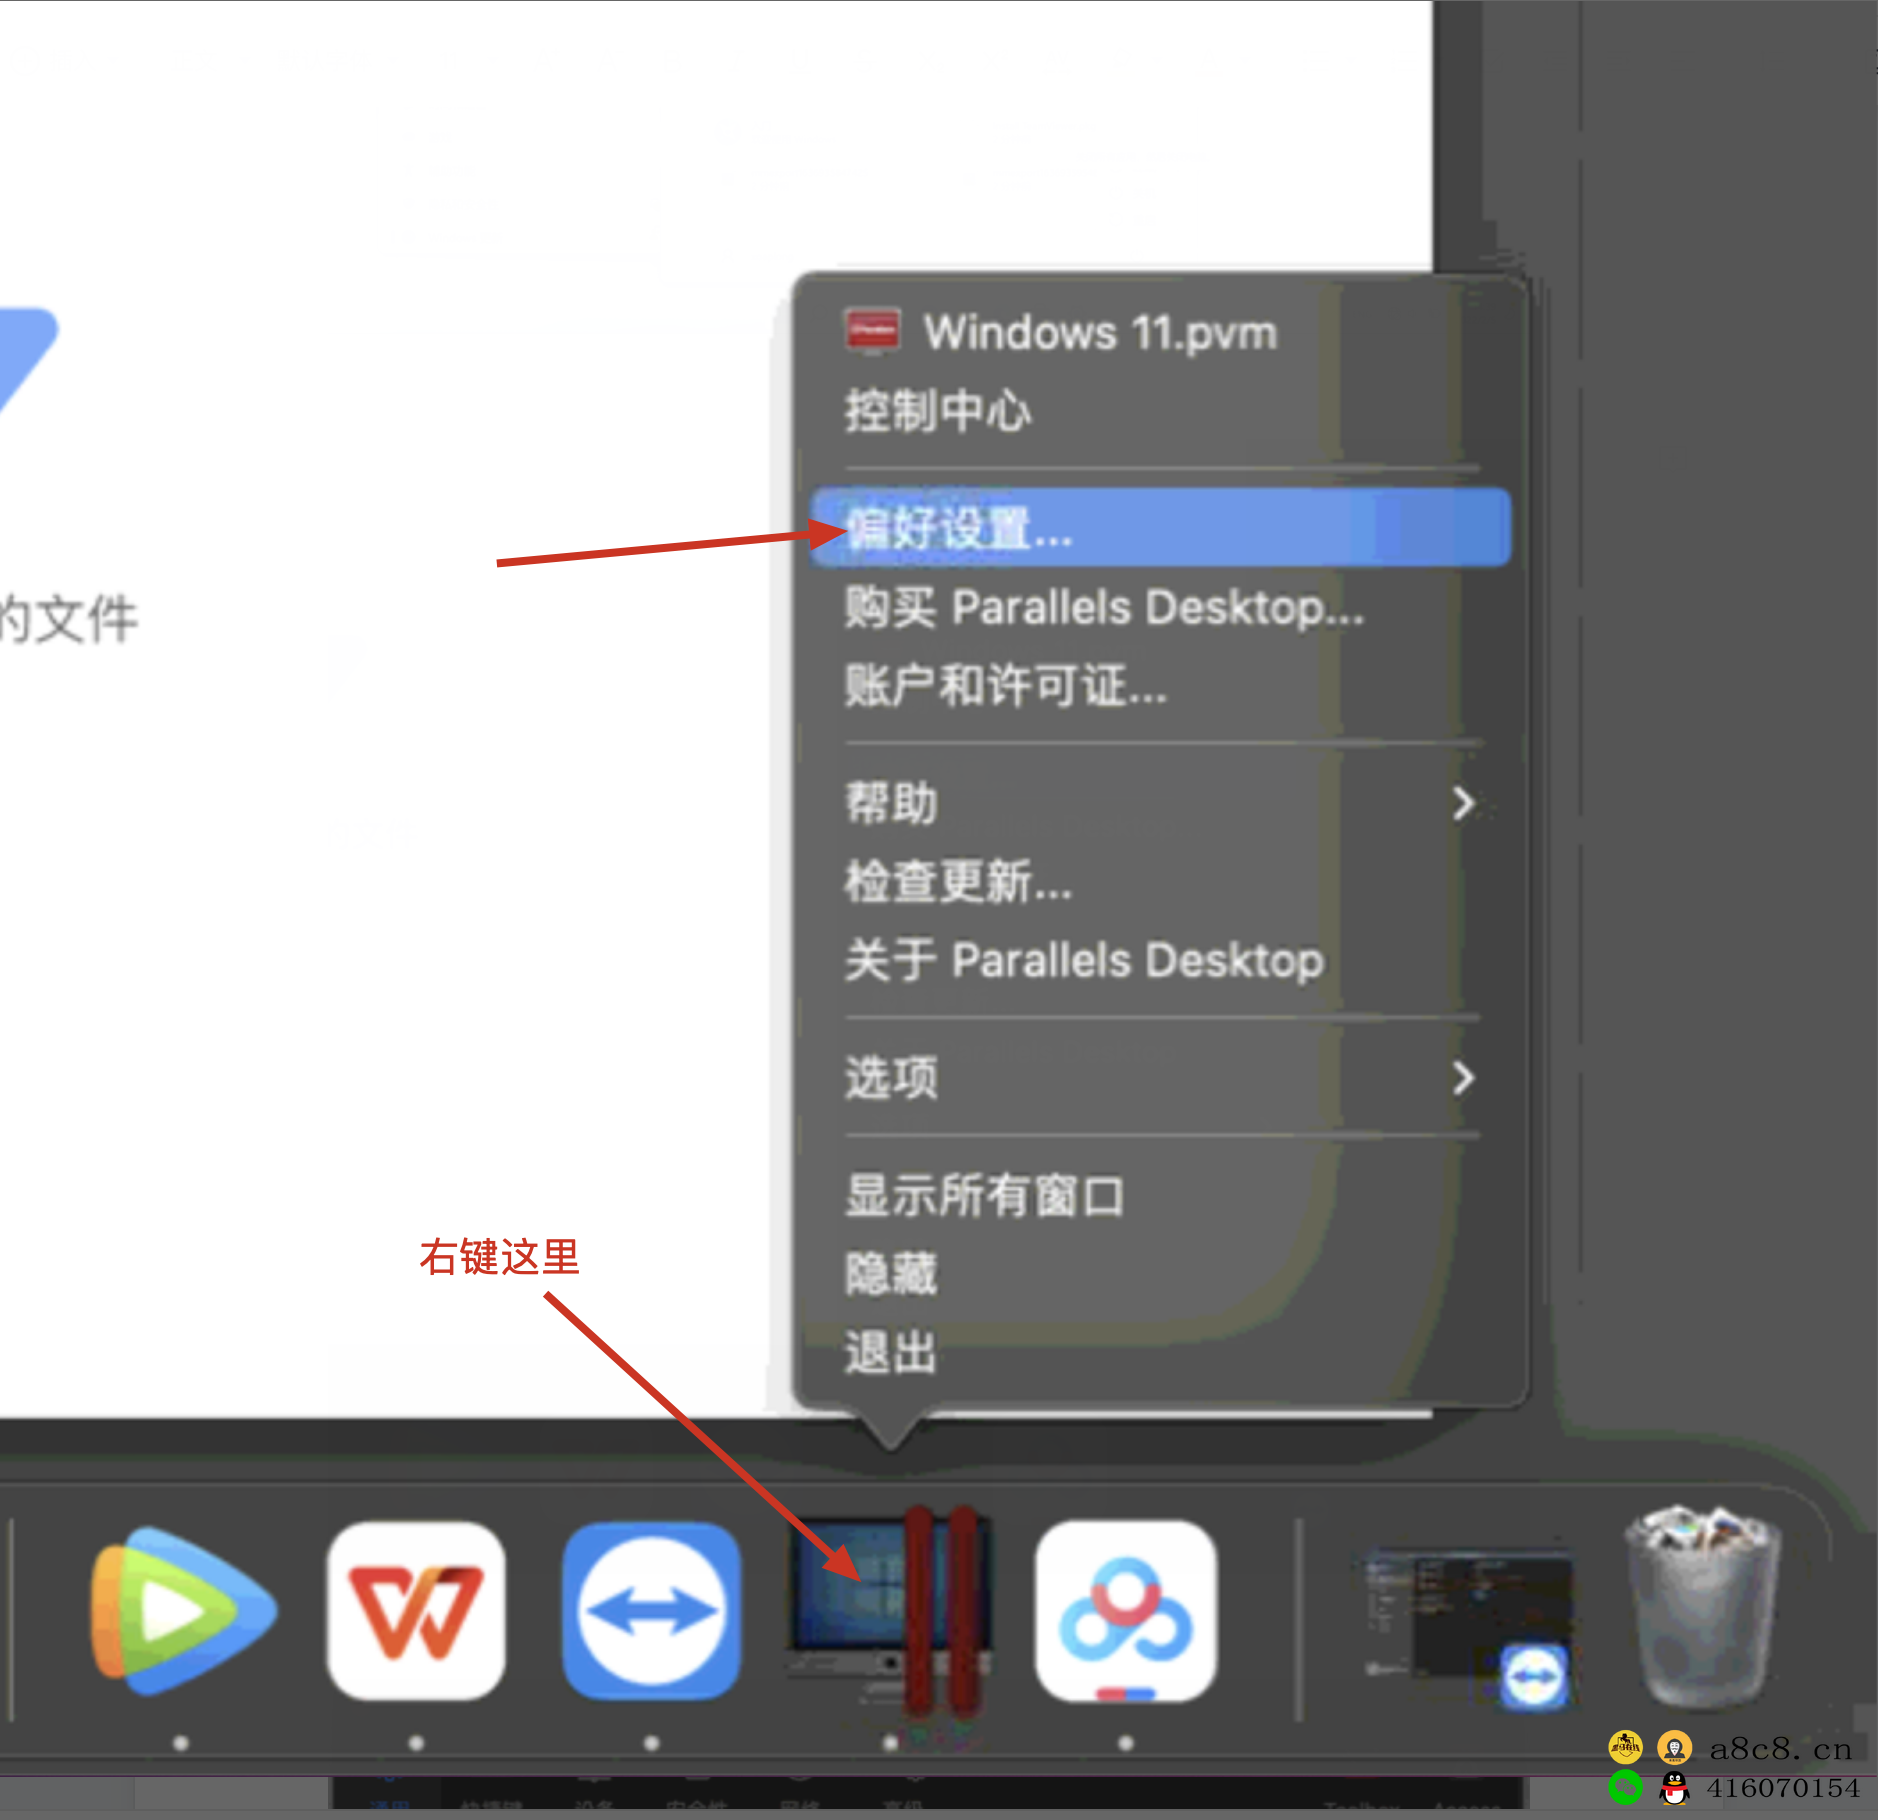The image size is (1878, 1820).
Task: Open Tencent Video from the Dock
Action: pos(182,1611)
